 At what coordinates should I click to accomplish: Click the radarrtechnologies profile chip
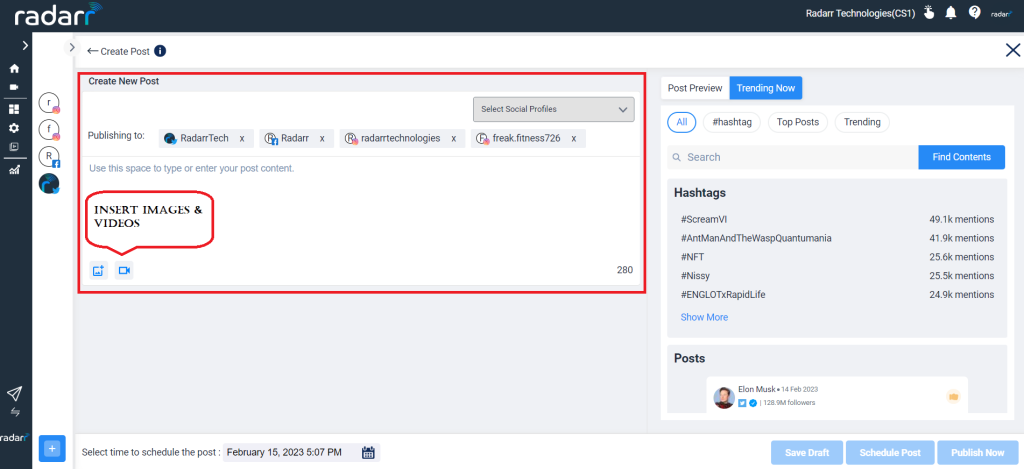pos(402,138)
